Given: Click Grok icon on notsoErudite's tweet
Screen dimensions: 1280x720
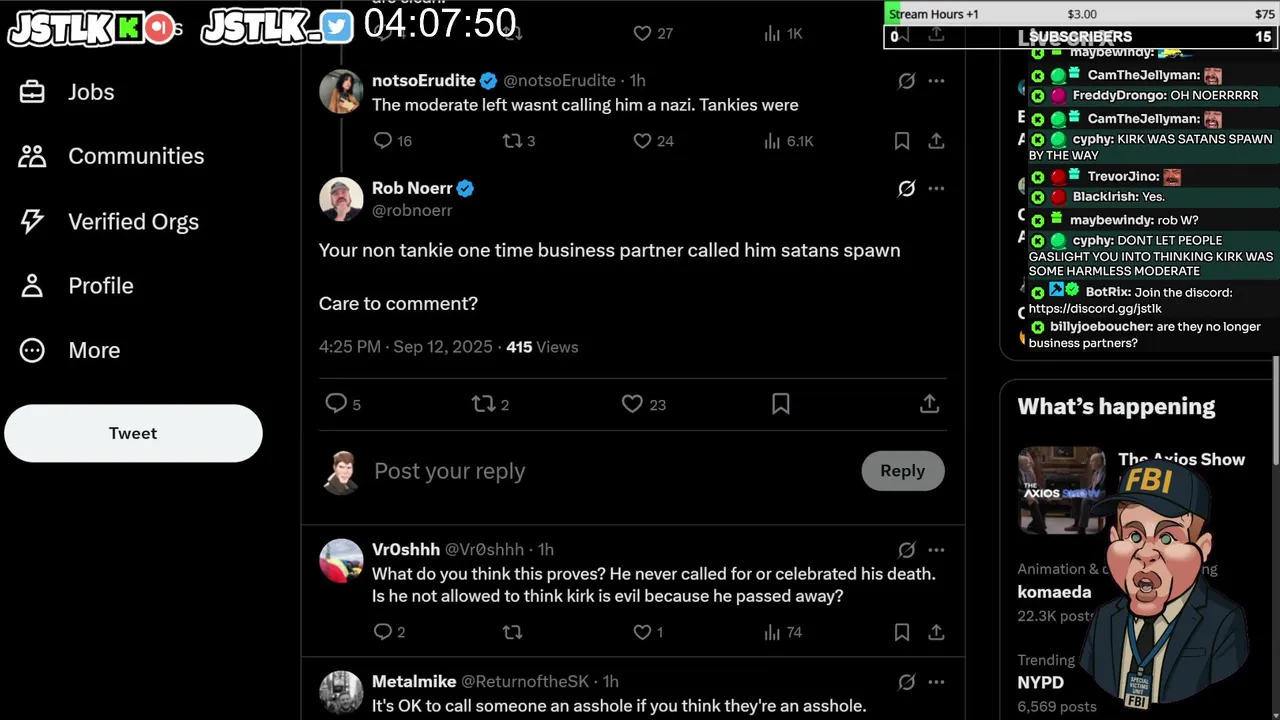Looking at the screenshot, I should click(x=906, y=81).
